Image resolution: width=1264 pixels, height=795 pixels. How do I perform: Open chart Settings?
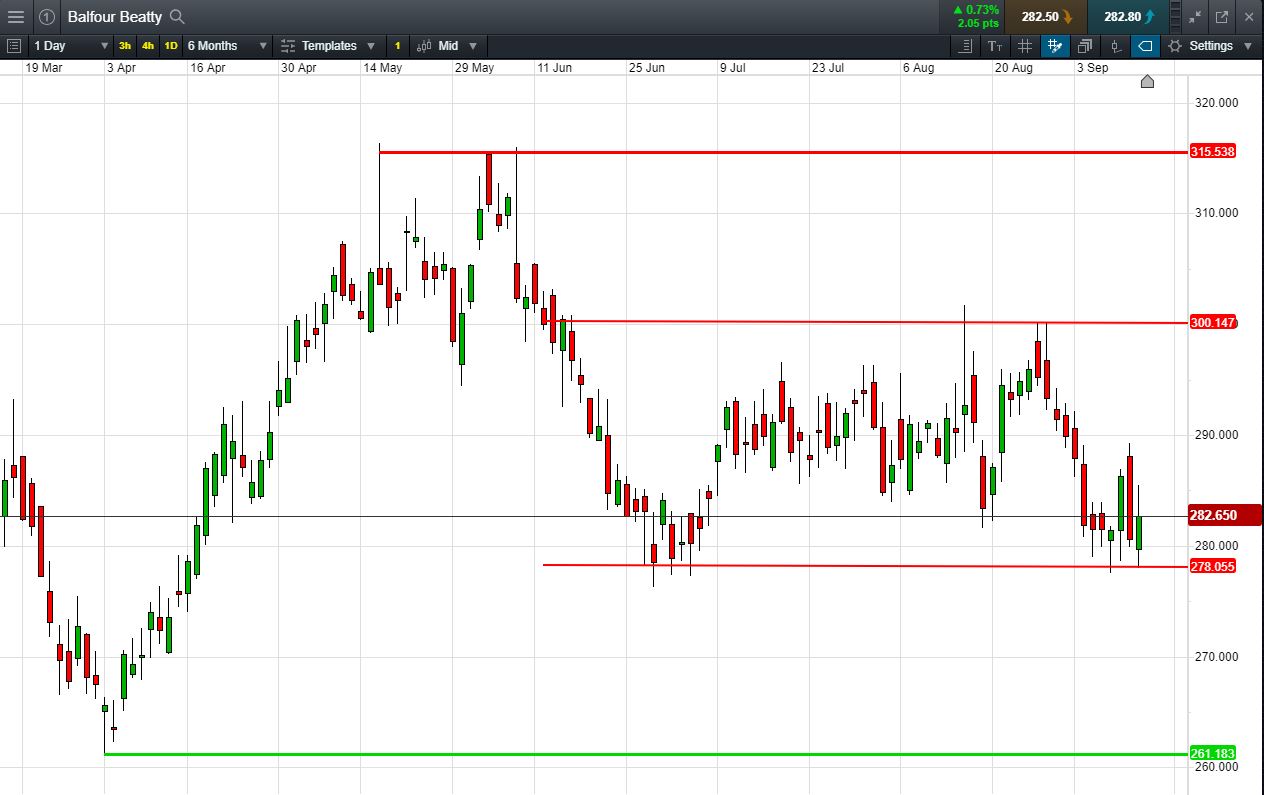click(1211, 46)
